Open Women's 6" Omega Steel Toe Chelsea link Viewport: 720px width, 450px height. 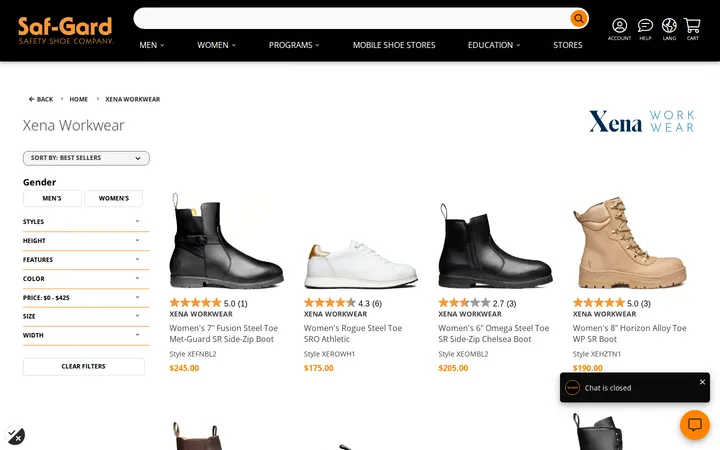[x=494, y=333]
